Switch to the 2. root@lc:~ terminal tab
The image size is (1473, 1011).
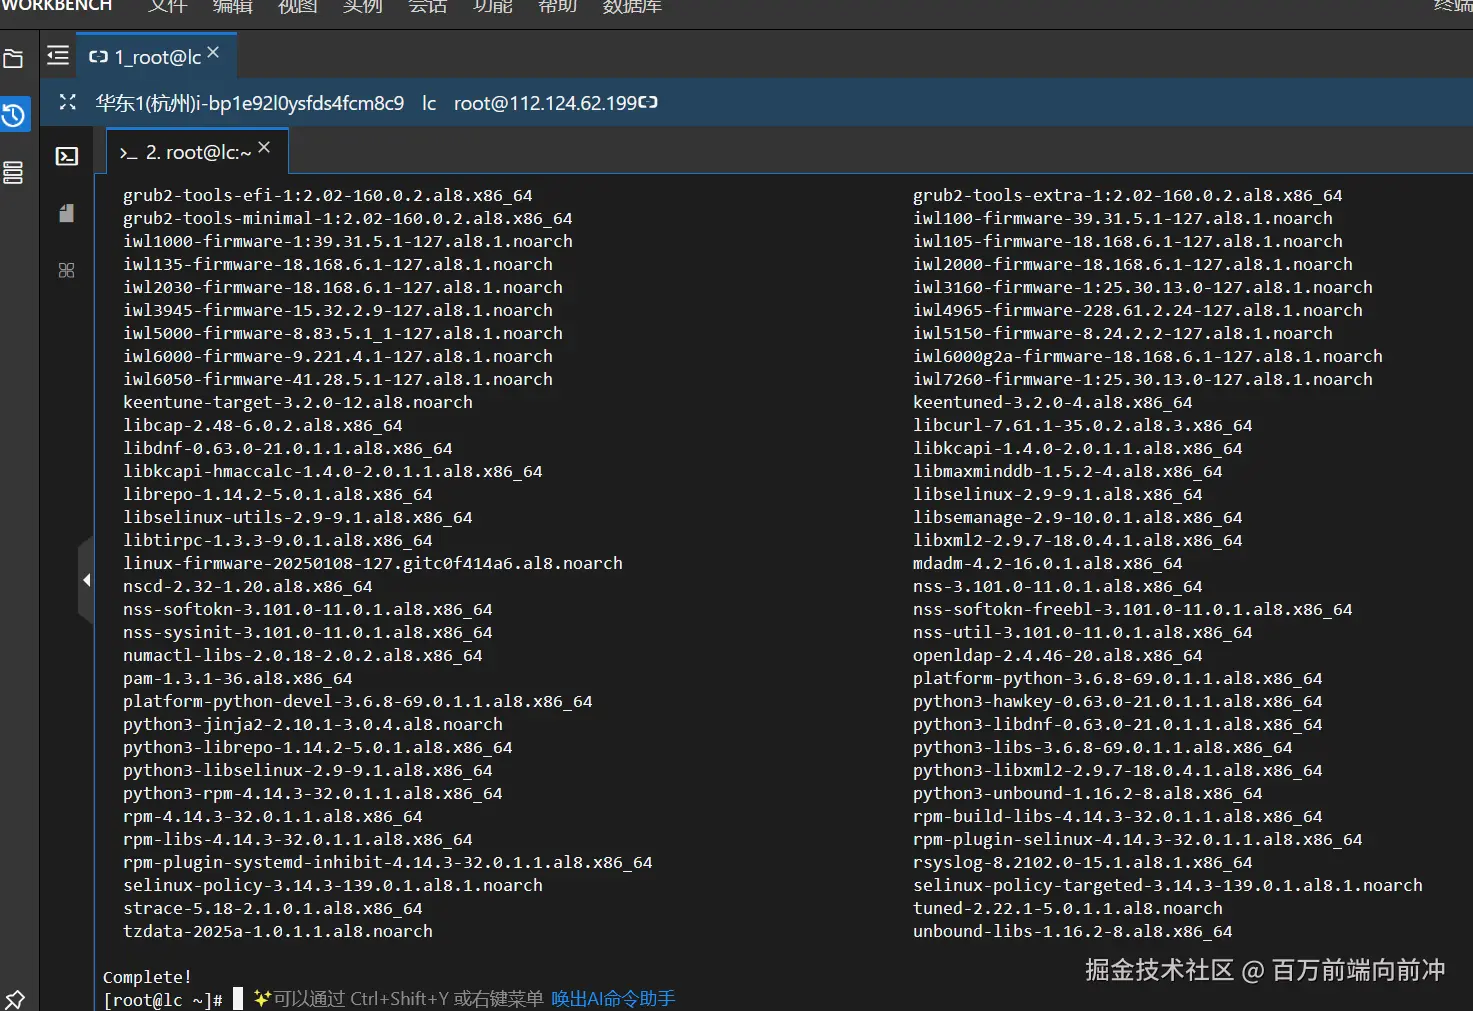185,152
